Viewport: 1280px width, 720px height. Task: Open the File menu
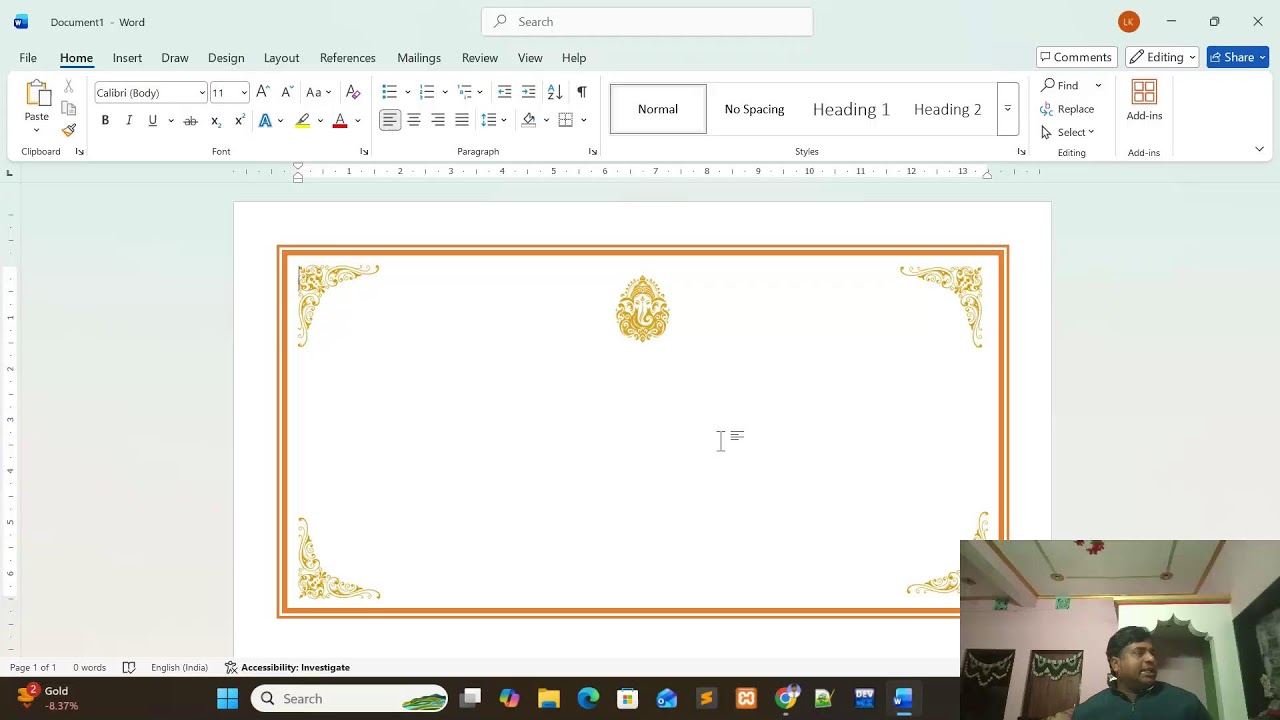tap(28, 58)
